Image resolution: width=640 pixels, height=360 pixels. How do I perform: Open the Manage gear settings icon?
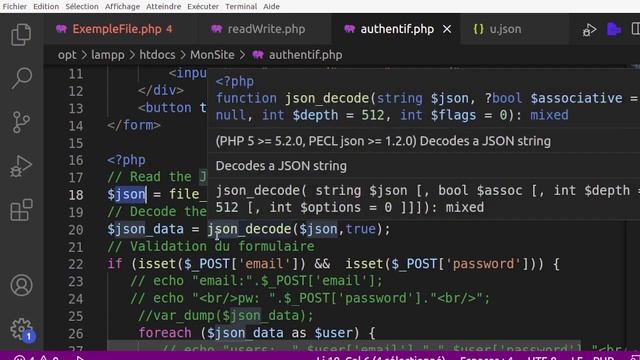tap(21, 329)
